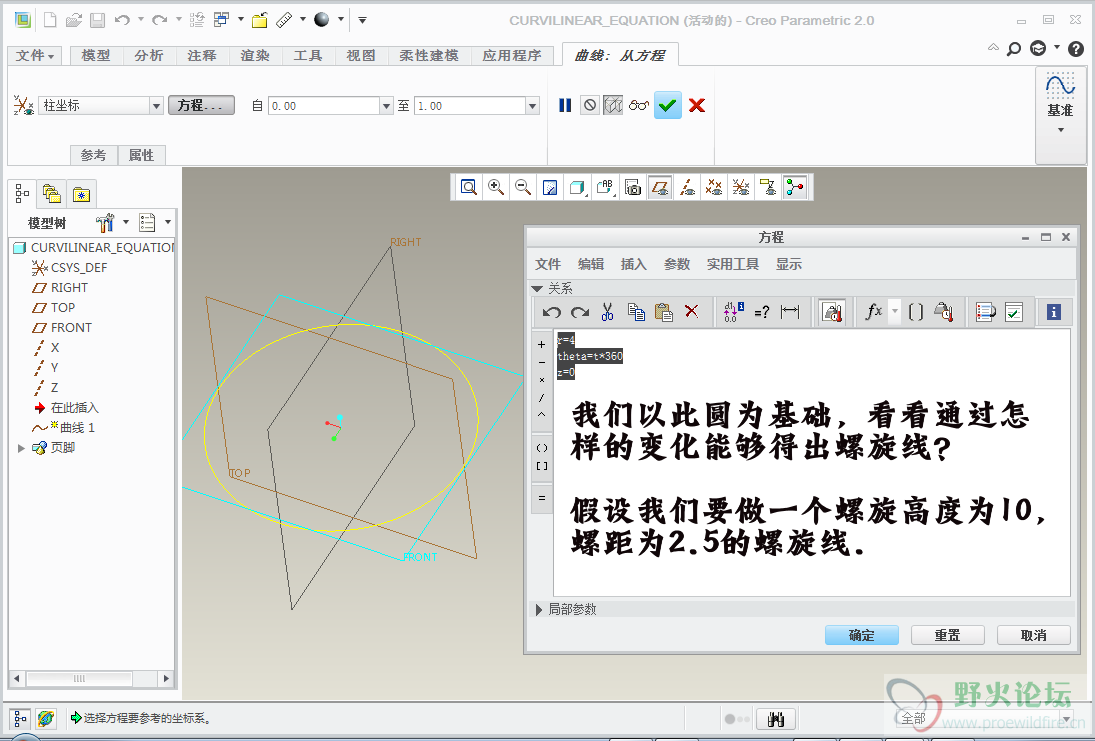Image resolution: width=1095 pixels, height=741 pixels.
Task: Open the 分析 ribbon tab
Action: [x=149, y=56]
